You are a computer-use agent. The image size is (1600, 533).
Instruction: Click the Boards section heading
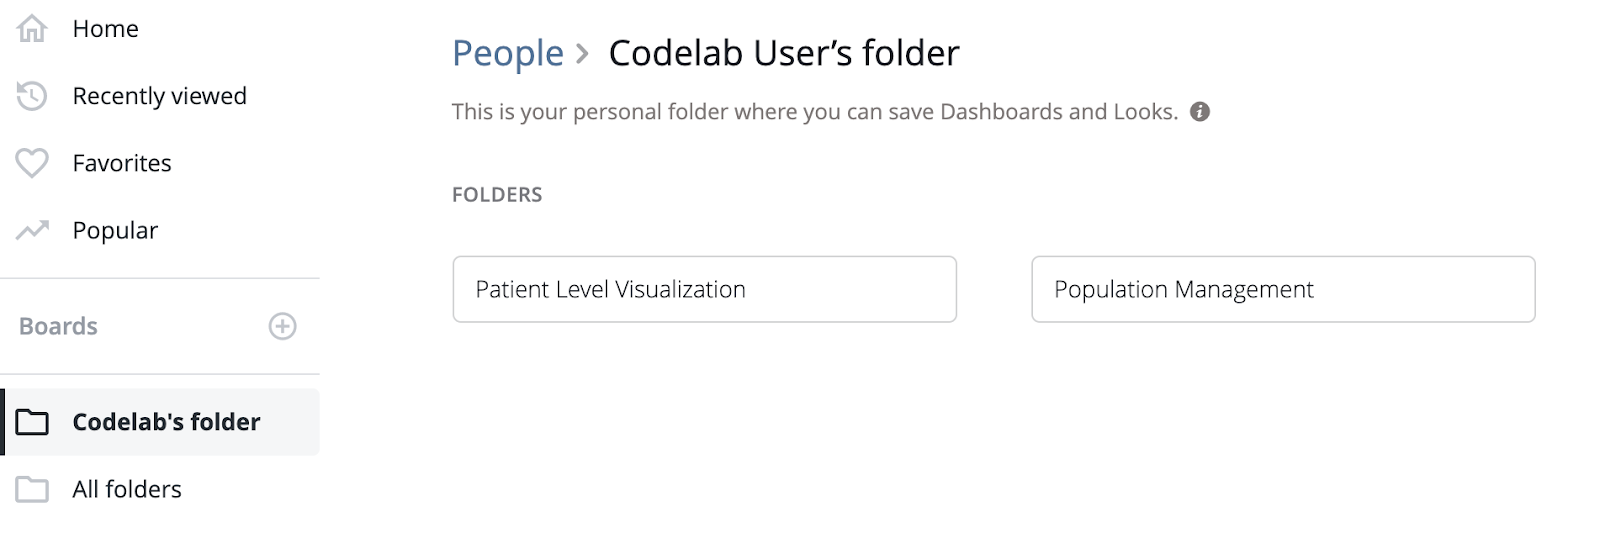(58, 326)
